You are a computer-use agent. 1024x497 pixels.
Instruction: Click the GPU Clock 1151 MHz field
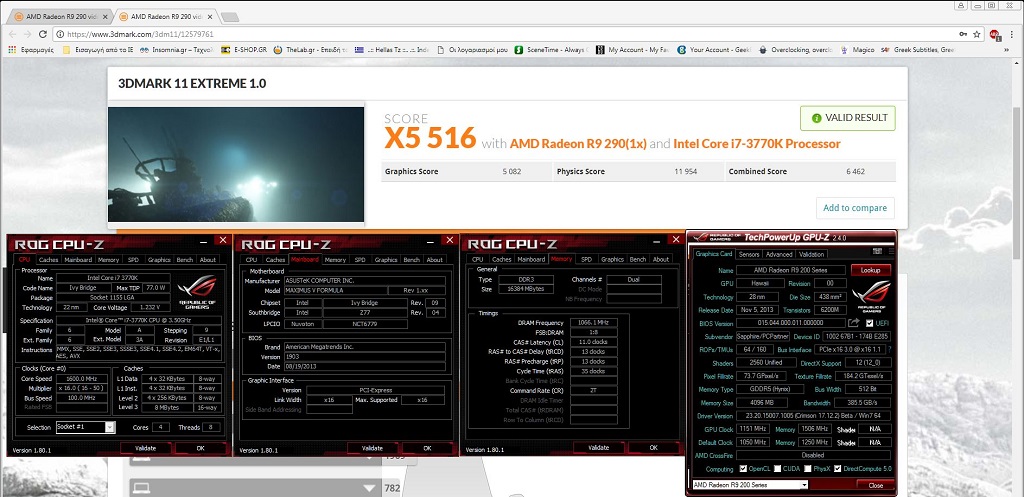(753, 428)
